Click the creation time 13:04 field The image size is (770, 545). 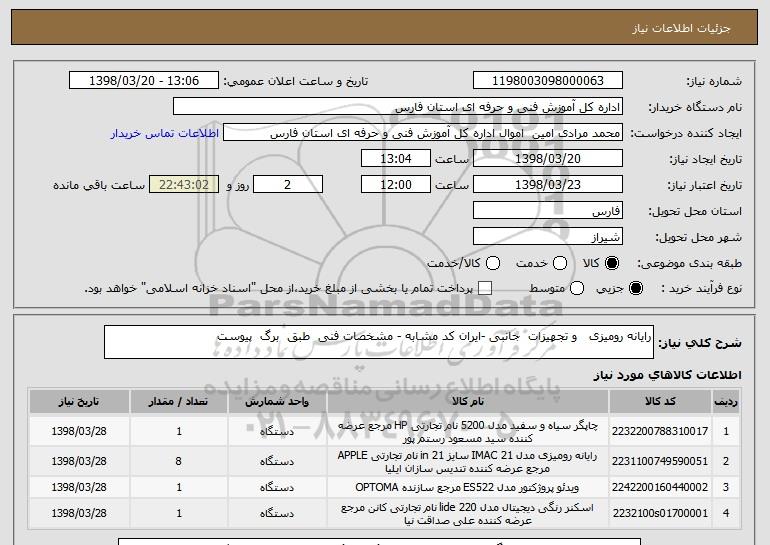click(x=396, y=159)
